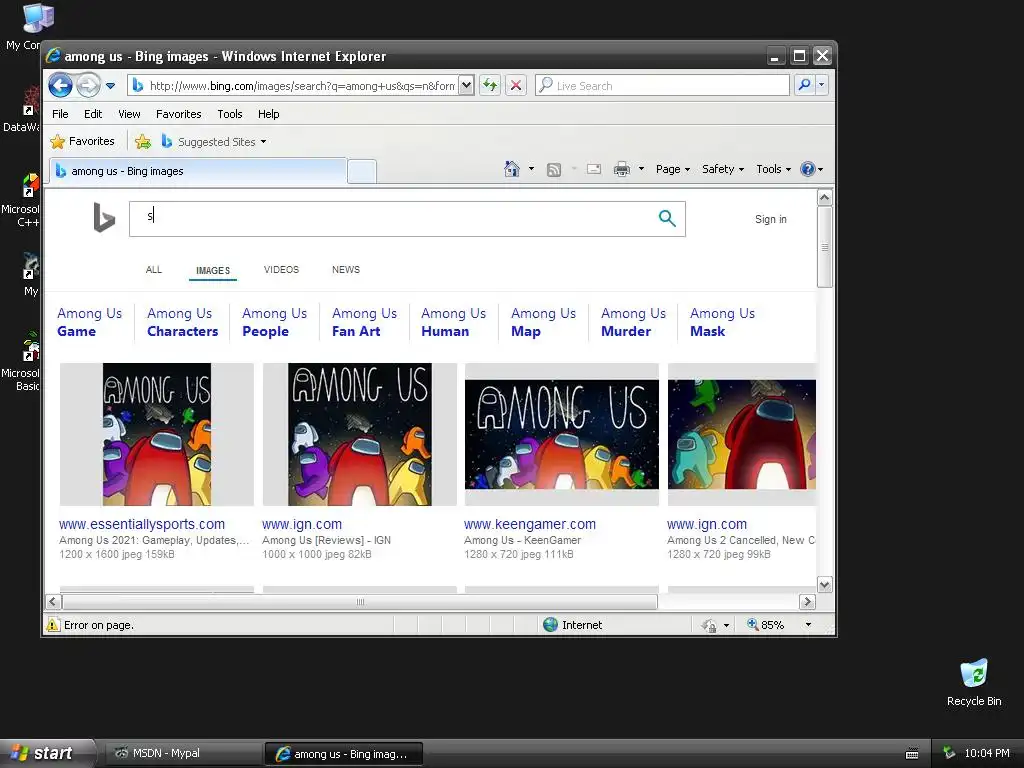Click the vertical scrollbar down arrow

pyautogui.click(x=824, y=584)
